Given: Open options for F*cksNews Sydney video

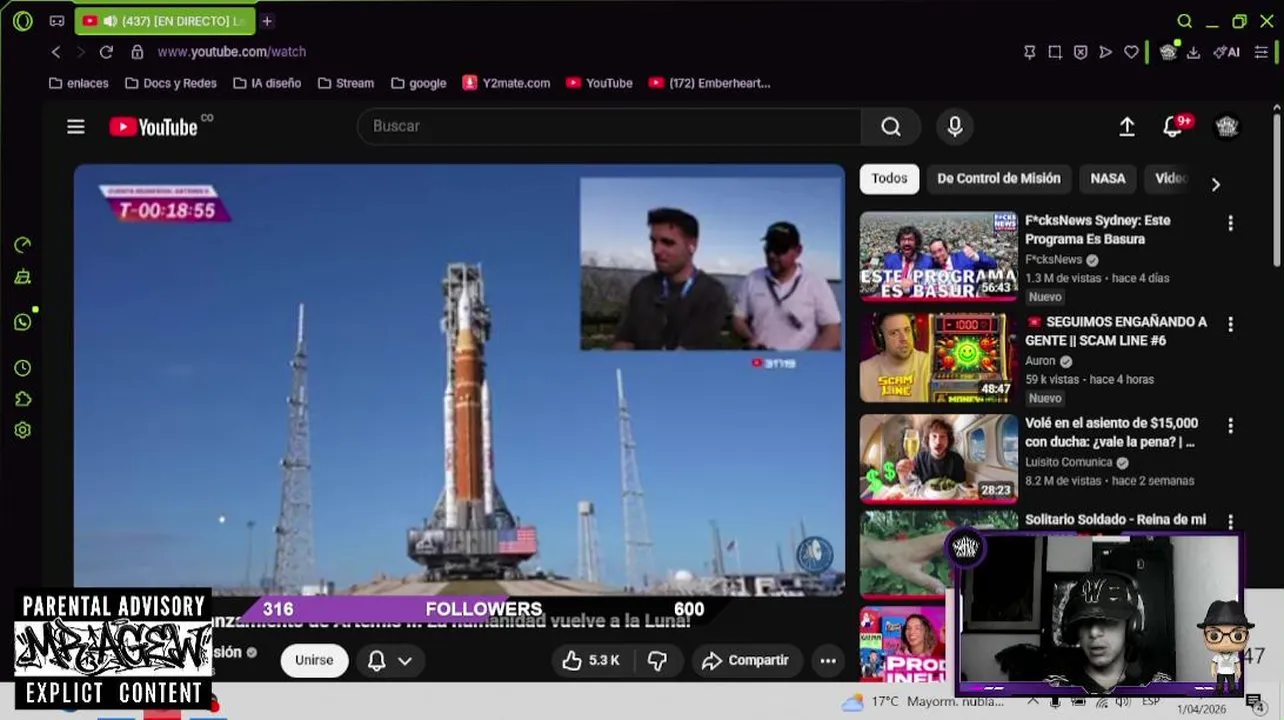Looking at the screenshot, I should pos(1230,223).
